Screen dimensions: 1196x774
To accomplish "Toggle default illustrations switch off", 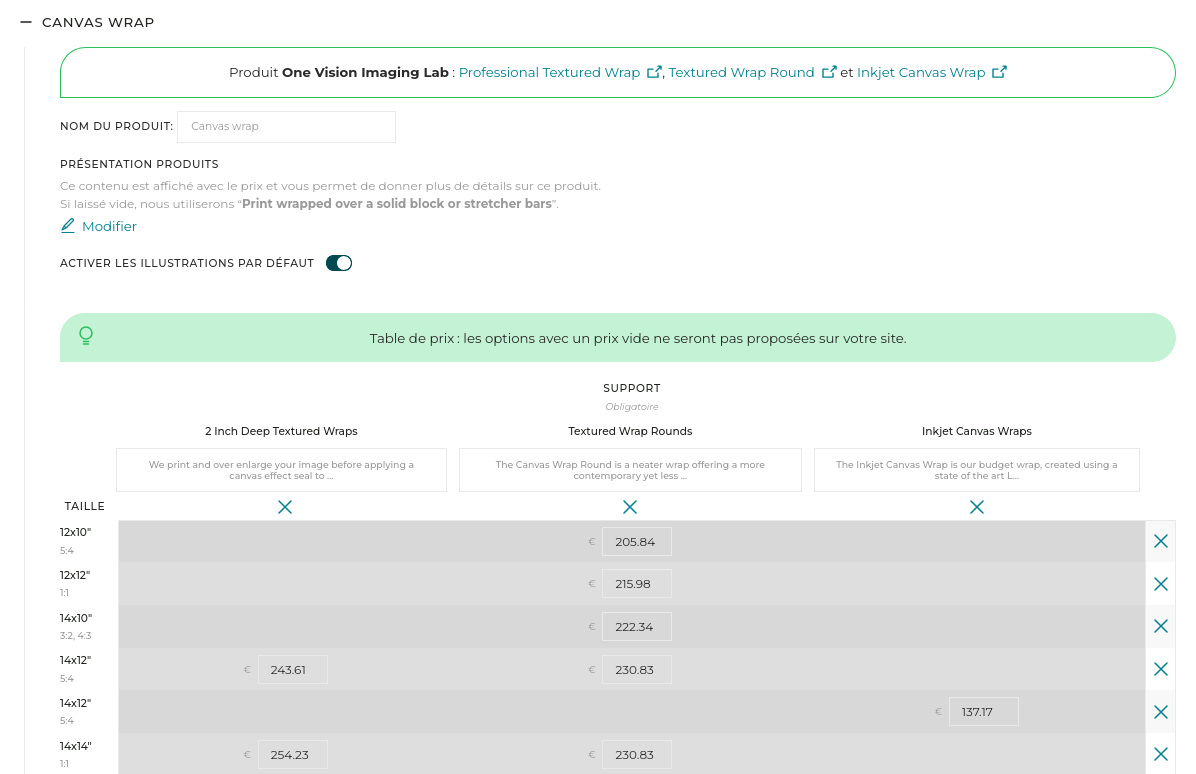I will pyautogui.click(x=339, y=263).
